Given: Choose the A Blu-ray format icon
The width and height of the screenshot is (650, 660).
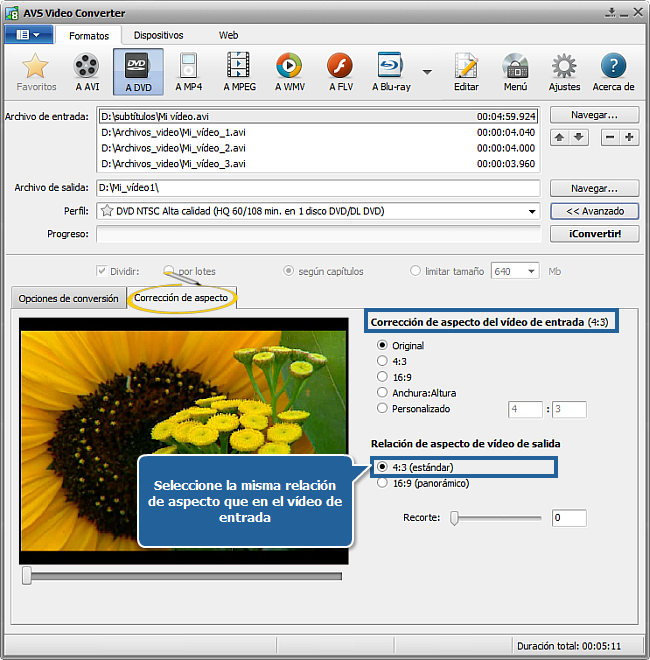Looking at the screenshot, I should 391,68.
